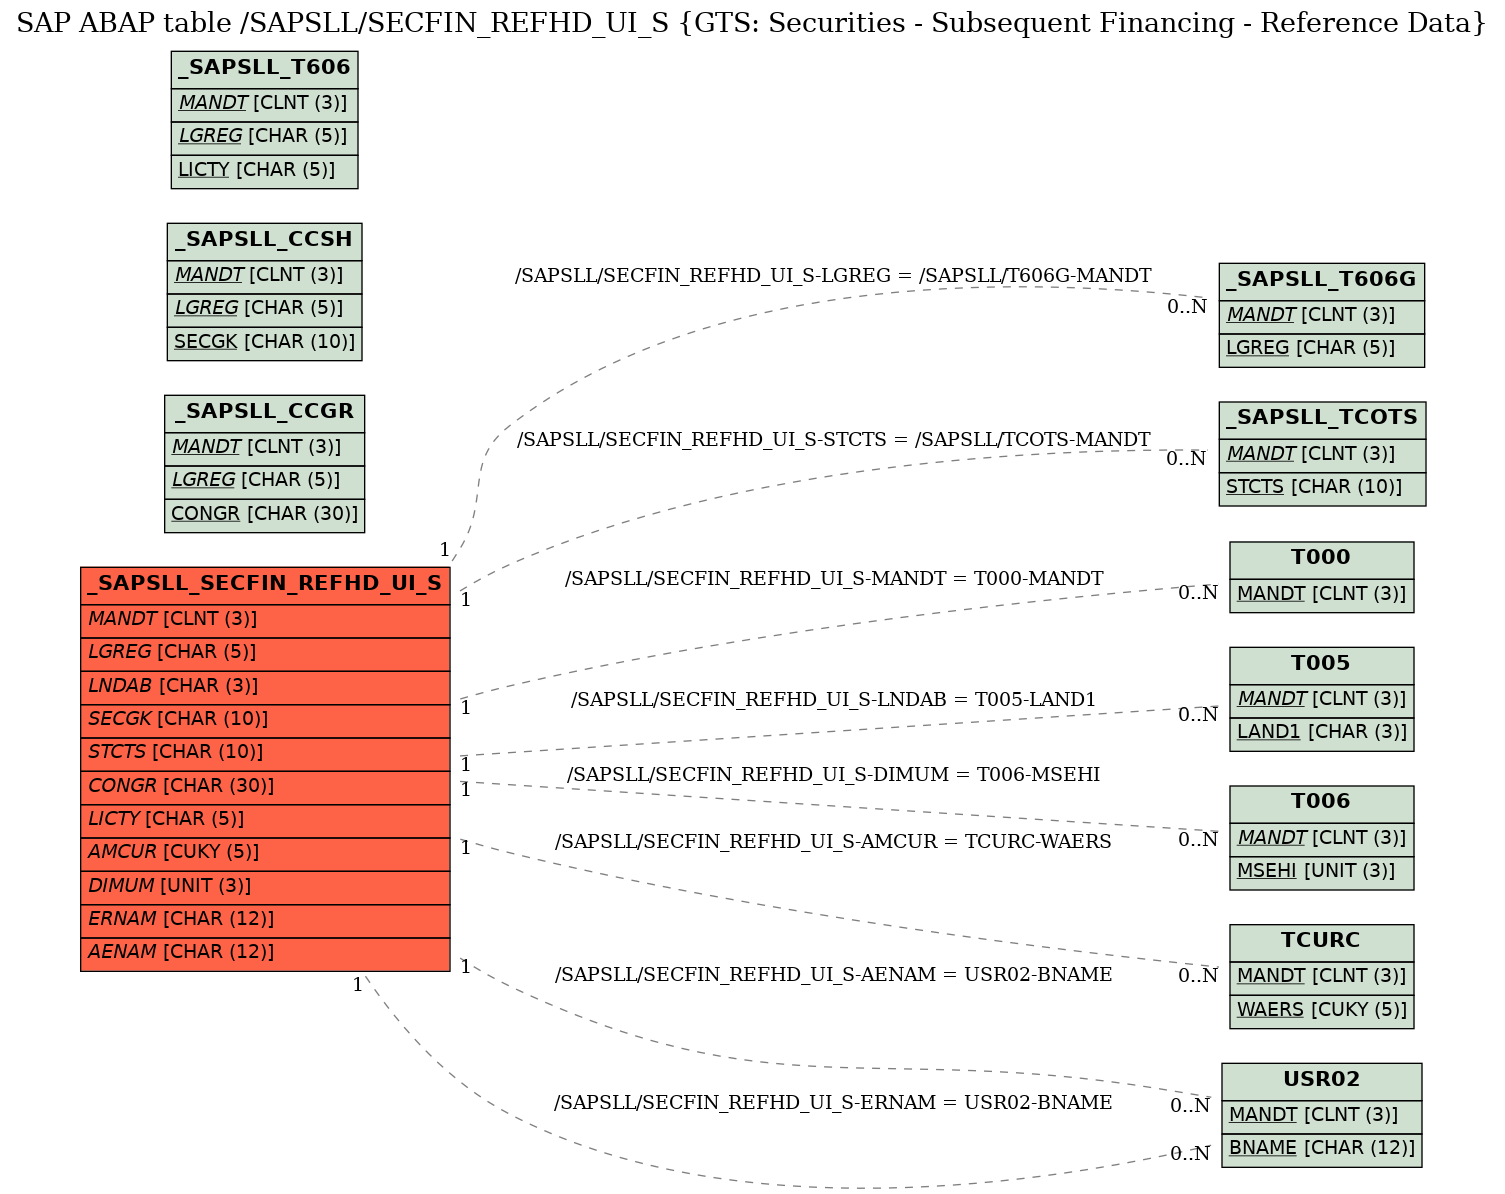Select LAND1 [CHAR (3)] in T005

1321,733
